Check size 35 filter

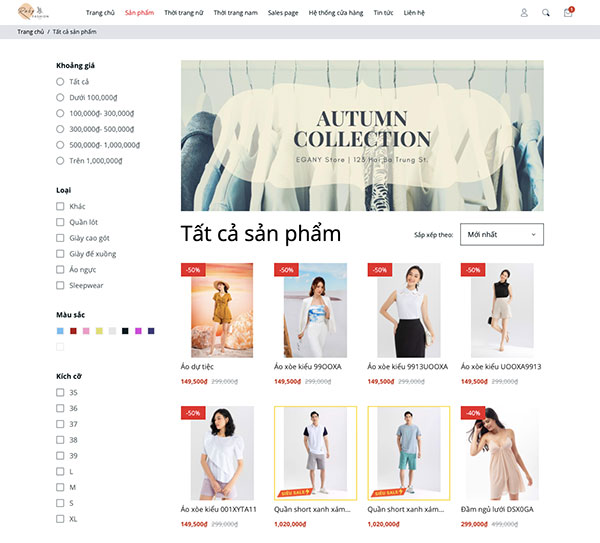pos(60,392)
